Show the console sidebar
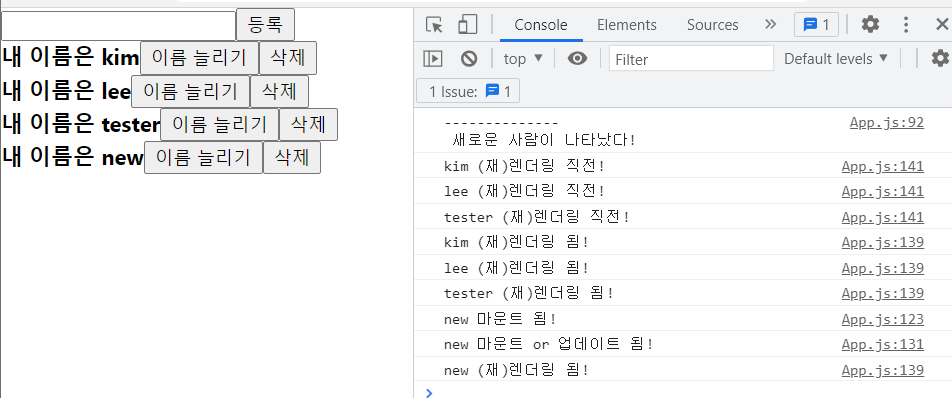Image resolution: width=952 pixels, height=398 pixels. [x=433, y=59]
